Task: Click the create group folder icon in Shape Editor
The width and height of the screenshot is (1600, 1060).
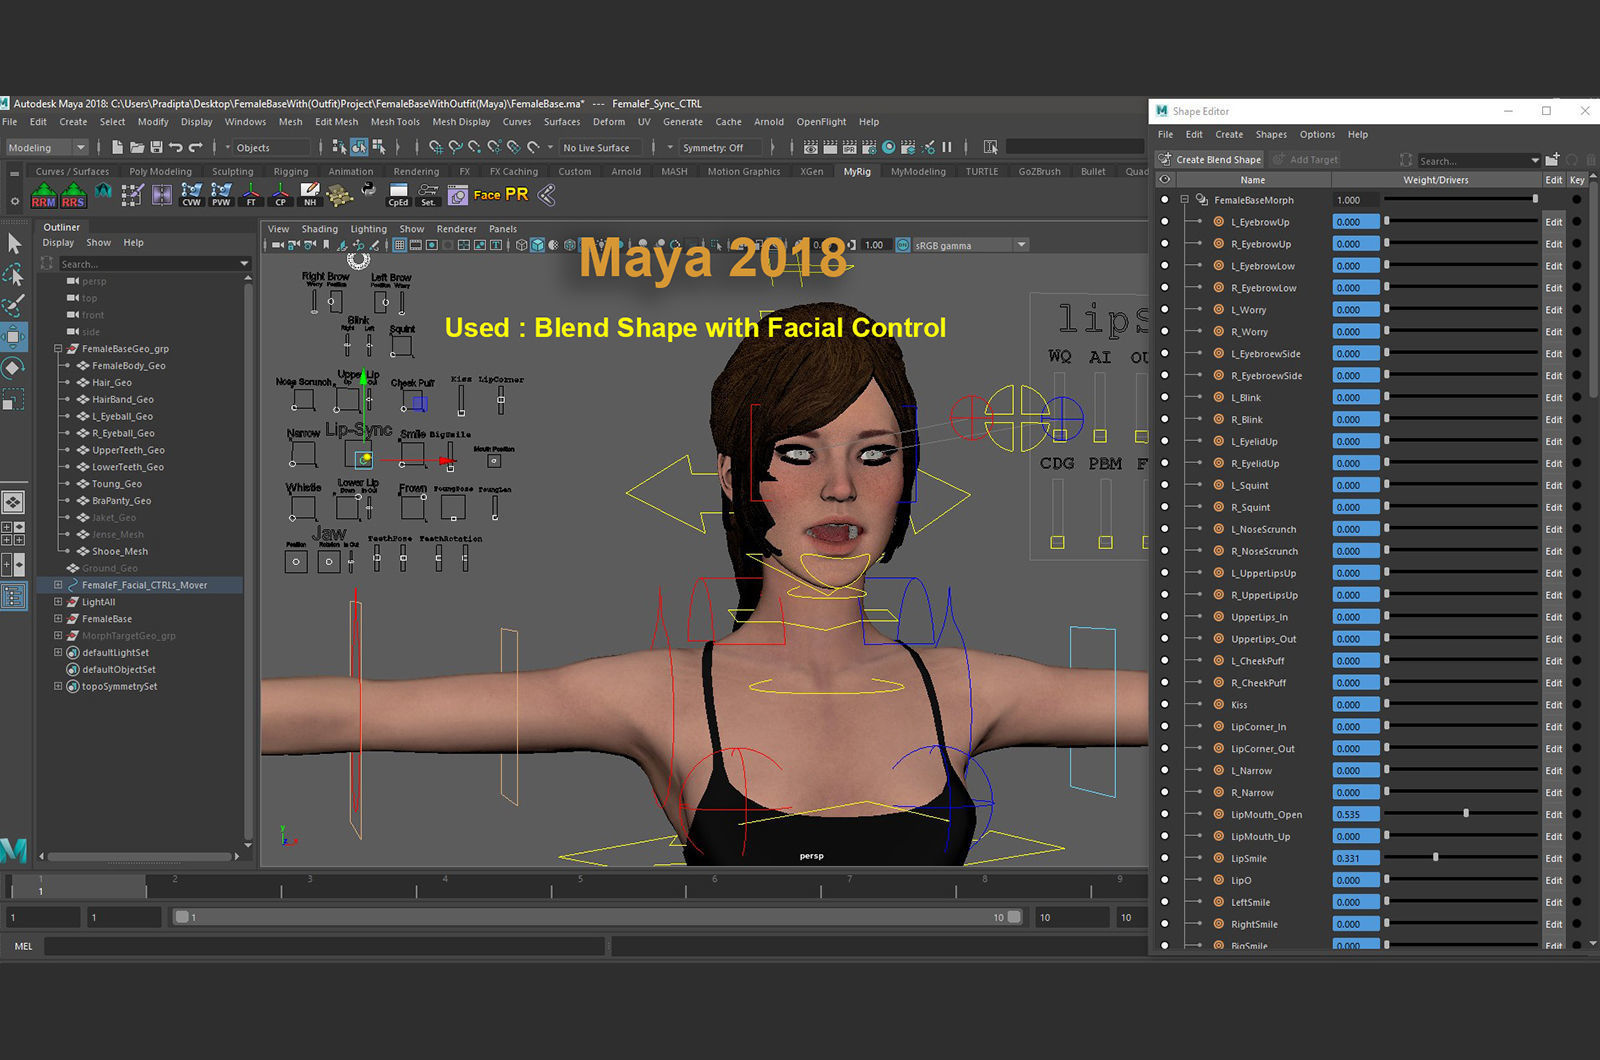Action: pos(1552,160)
